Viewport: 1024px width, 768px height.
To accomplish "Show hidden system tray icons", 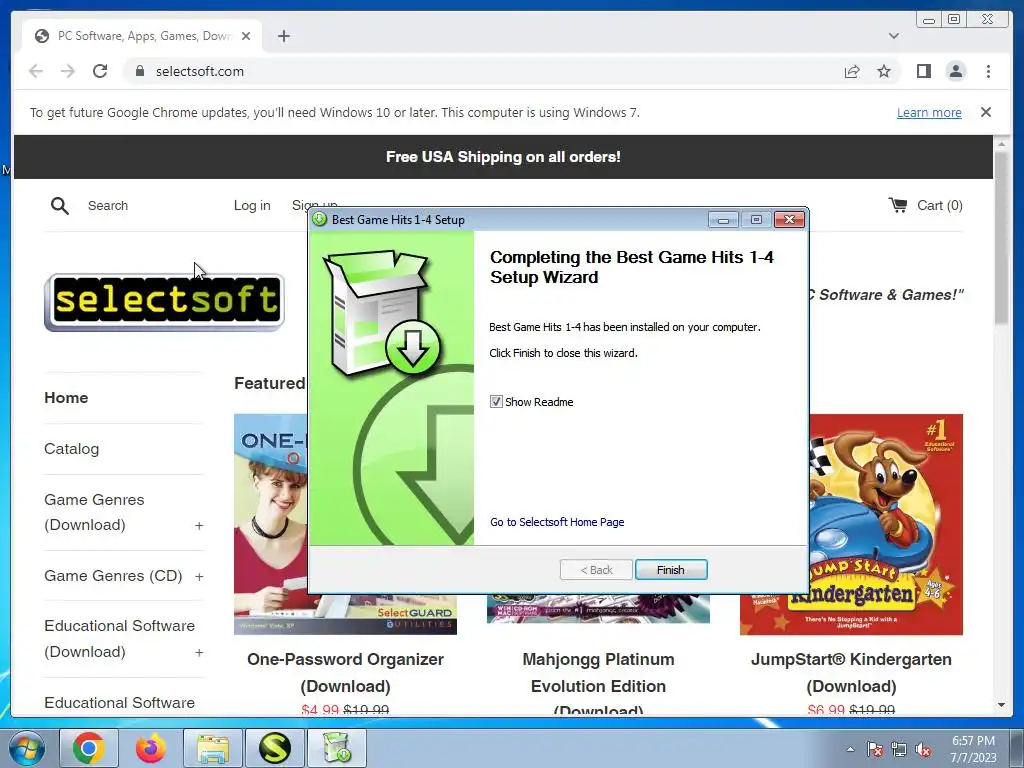I will coord(850,749).
